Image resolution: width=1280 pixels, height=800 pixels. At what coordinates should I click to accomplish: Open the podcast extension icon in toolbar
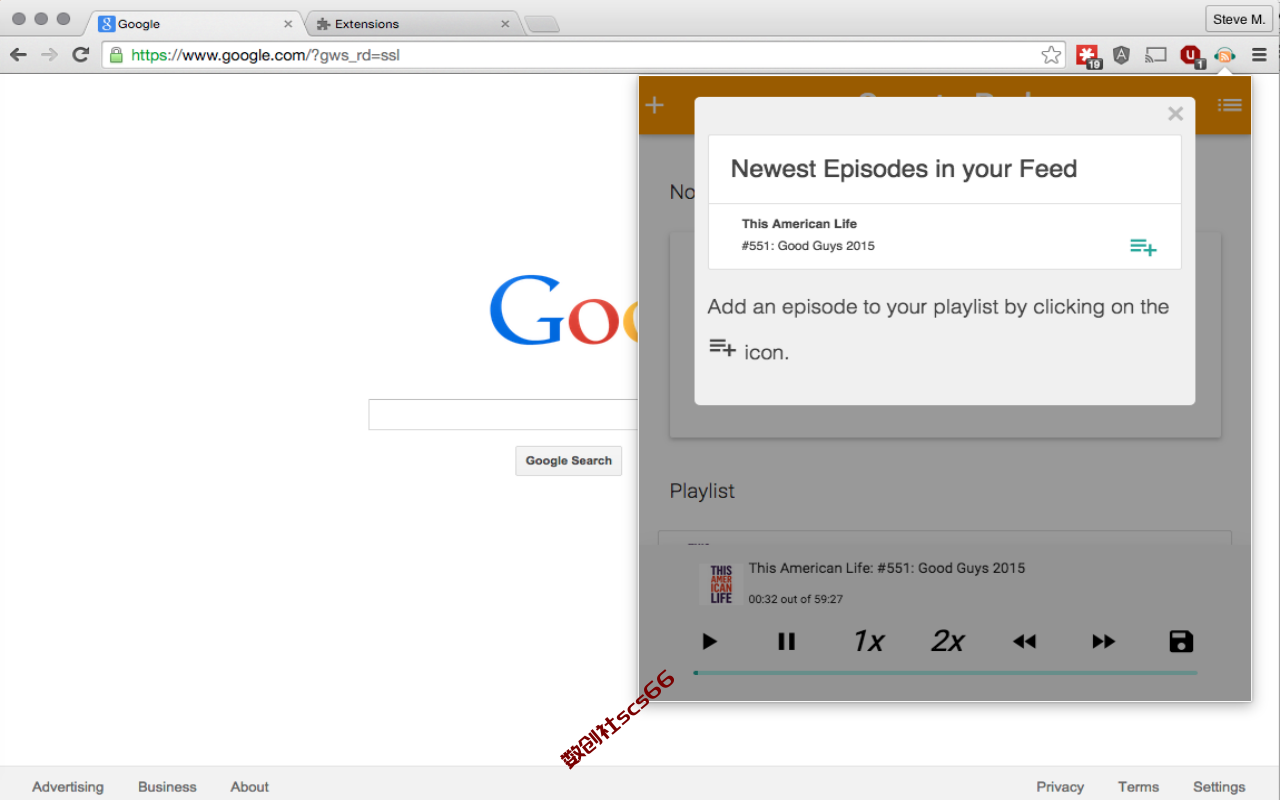[x=1225, y=55]
